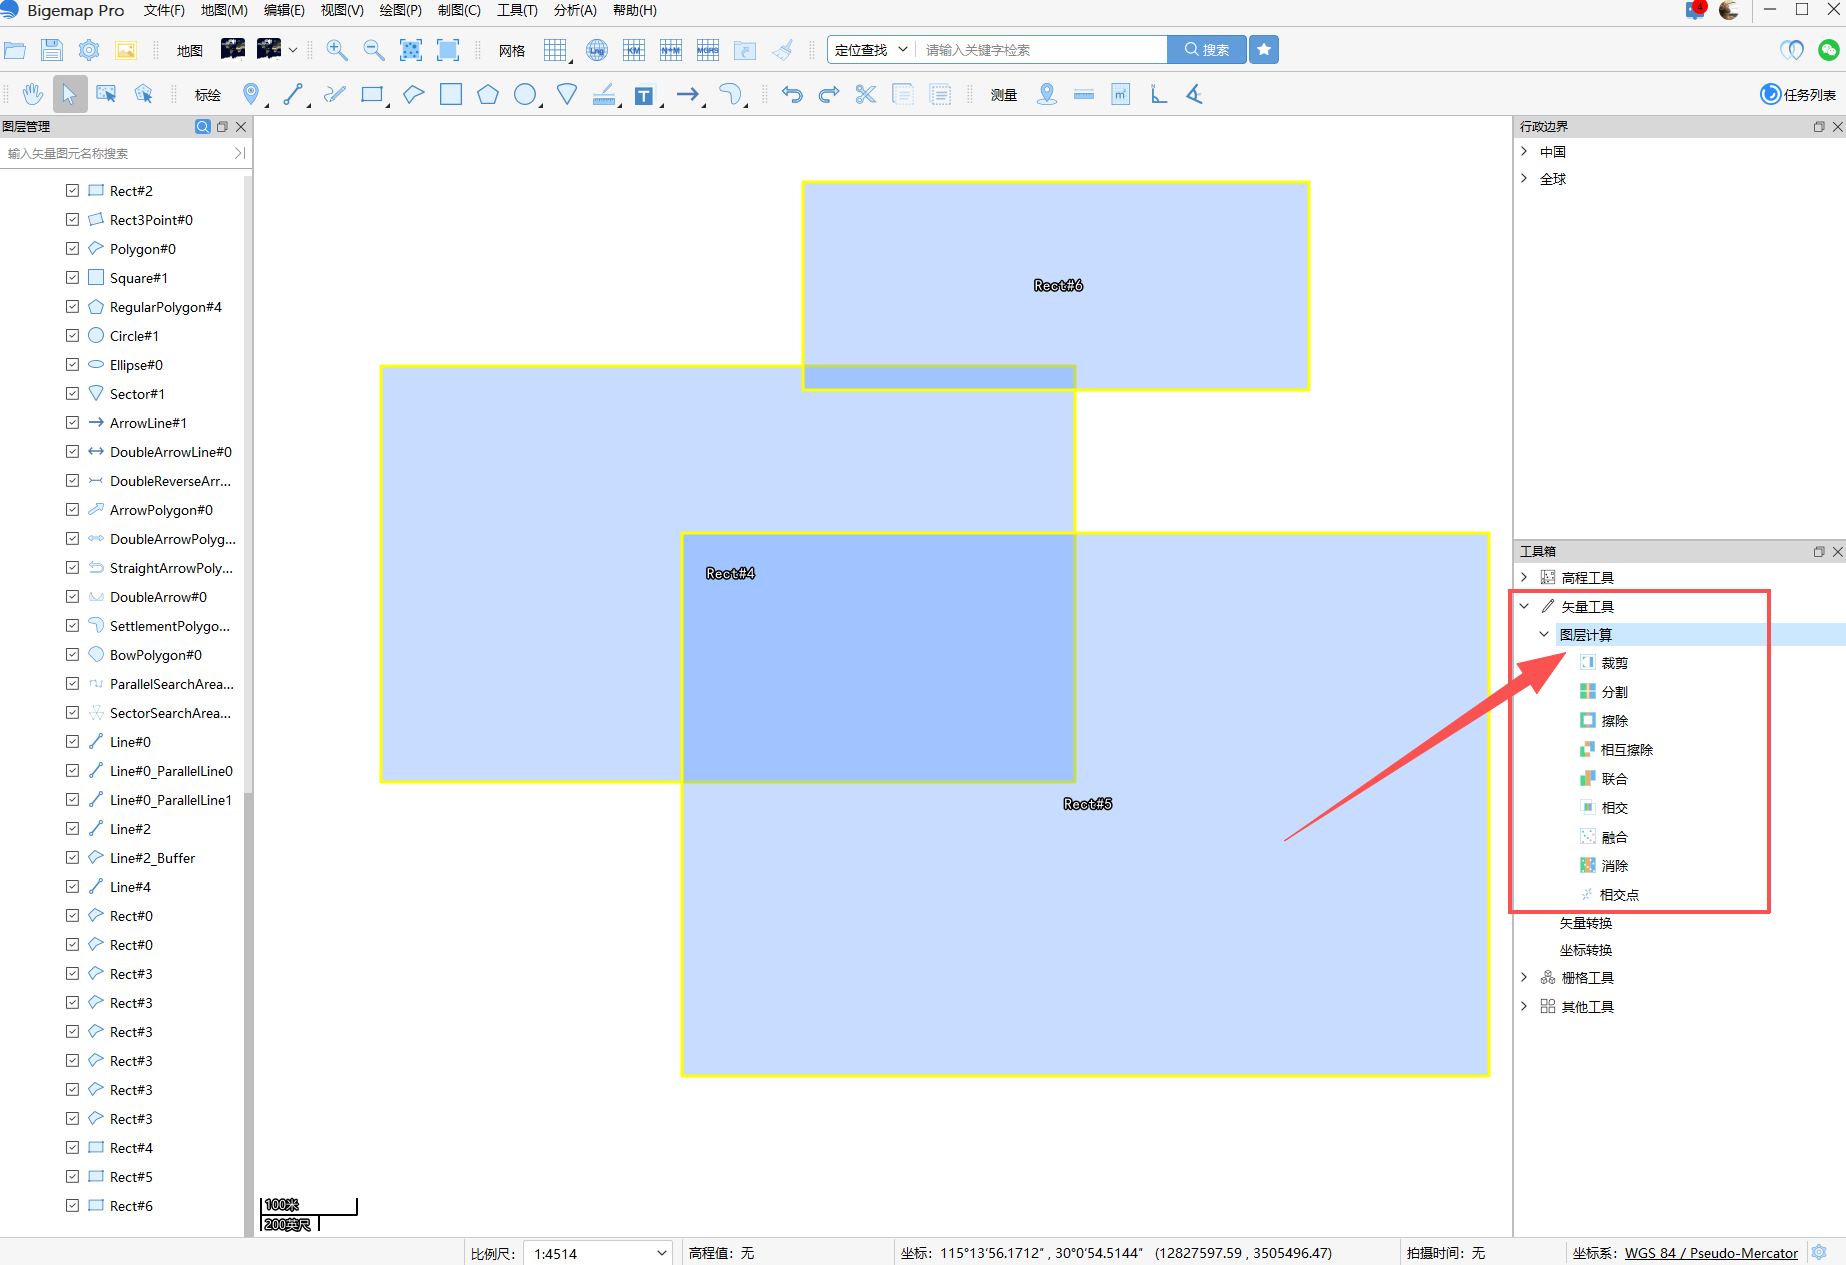Choose the arrow line drawing tool
Image resolution: width=1846 pixels, height=1265 pixels.
point(689,94)
